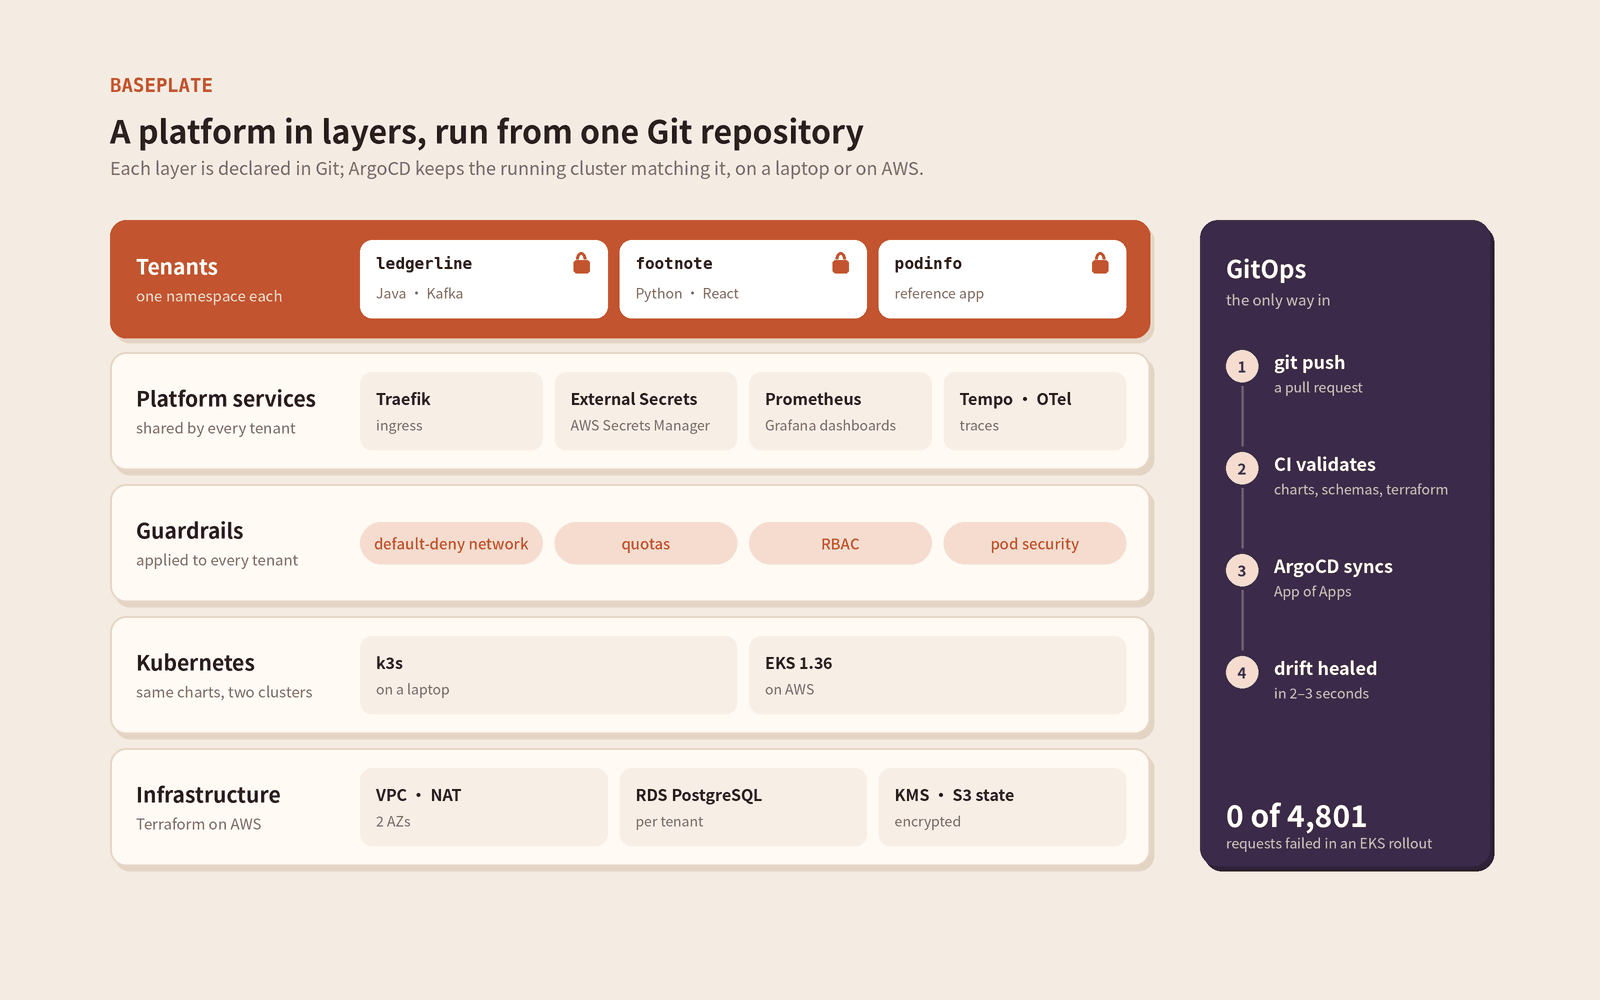Viewport: 1600px width, 1000px height.
Task: Click 'CI validates' step label
Action: [x=1324, y=464]
